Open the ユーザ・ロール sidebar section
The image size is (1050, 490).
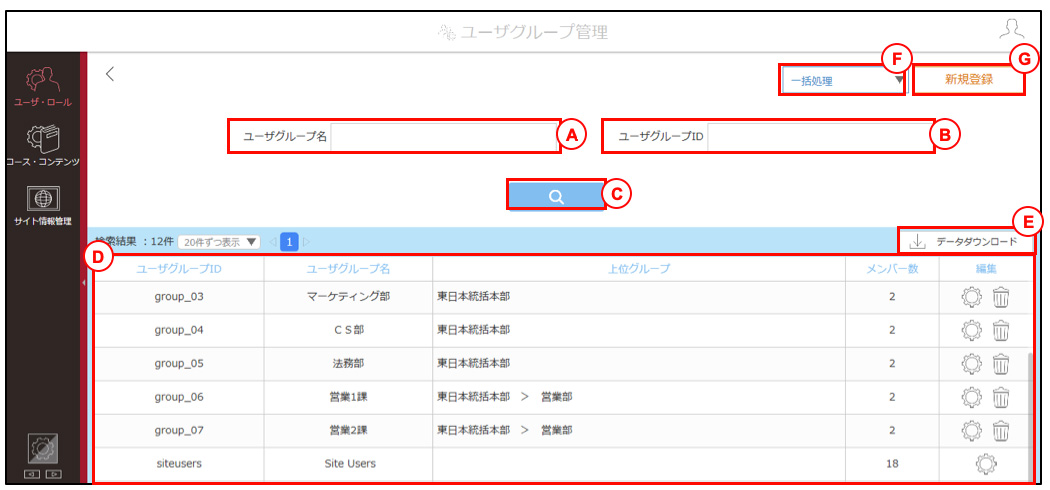point(42,85)
